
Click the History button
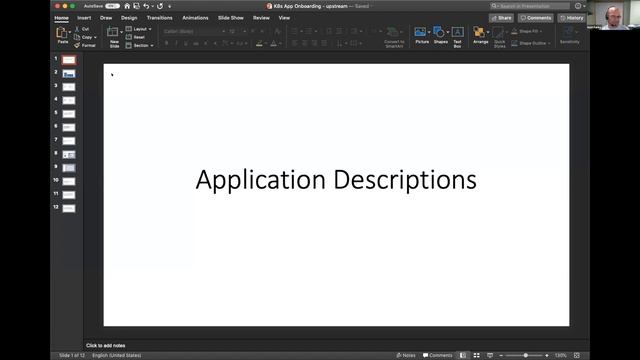pyautogui.click(x=572, y=18)
